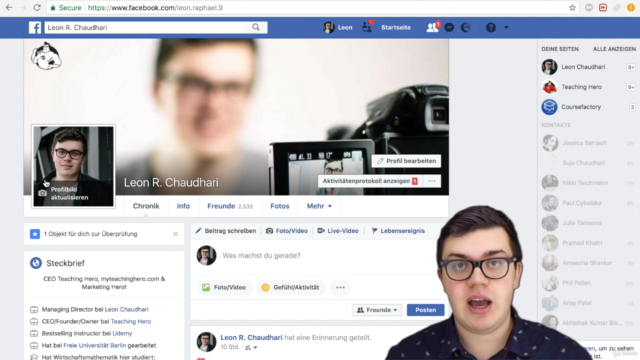Screen dimensions: 640x360
Task: Open the Fotos tab
Action: [x=280, y=206]
